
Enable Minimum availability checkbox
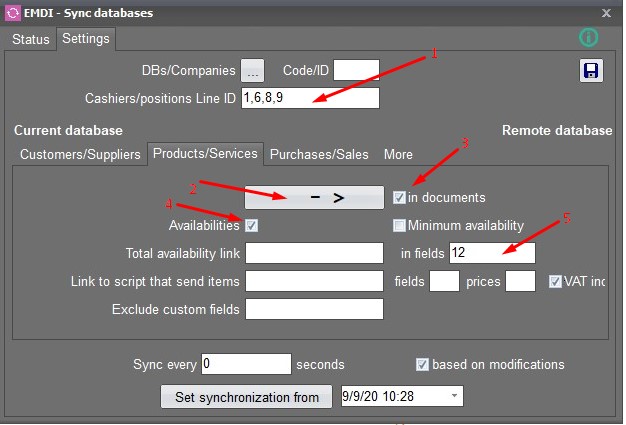(399, 225)
